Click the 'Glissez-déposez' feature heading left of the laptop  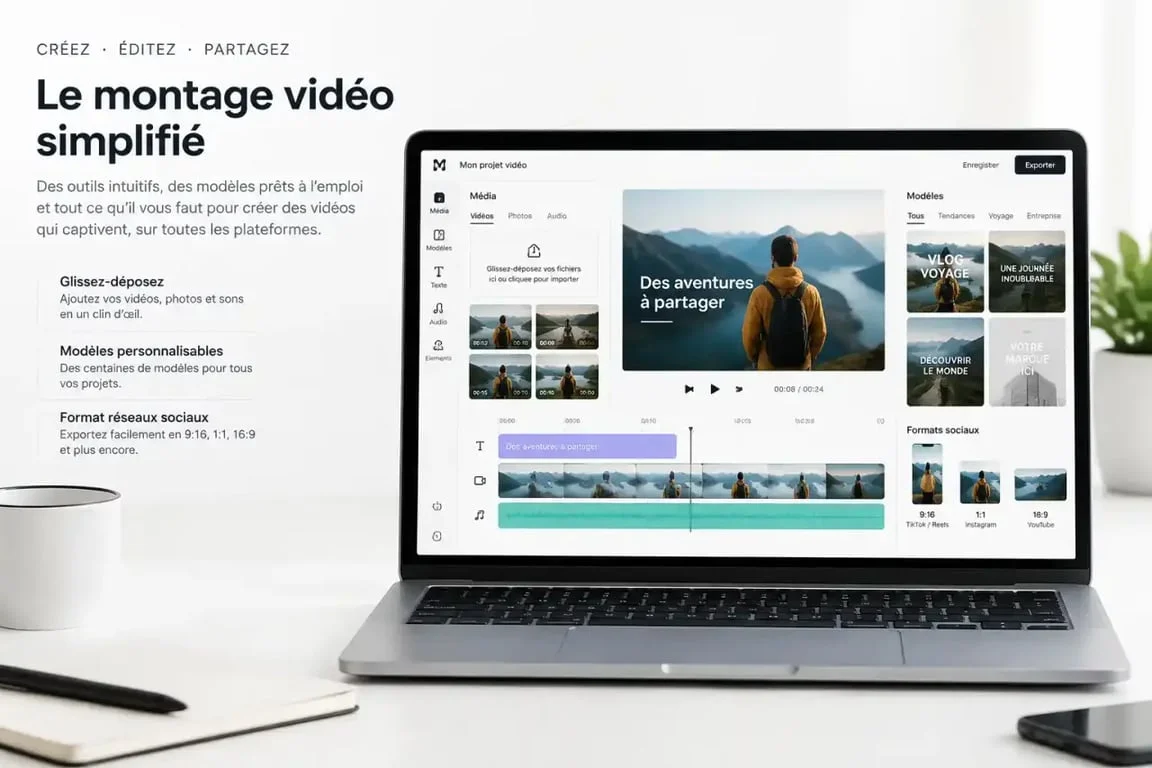coord(112,281)
